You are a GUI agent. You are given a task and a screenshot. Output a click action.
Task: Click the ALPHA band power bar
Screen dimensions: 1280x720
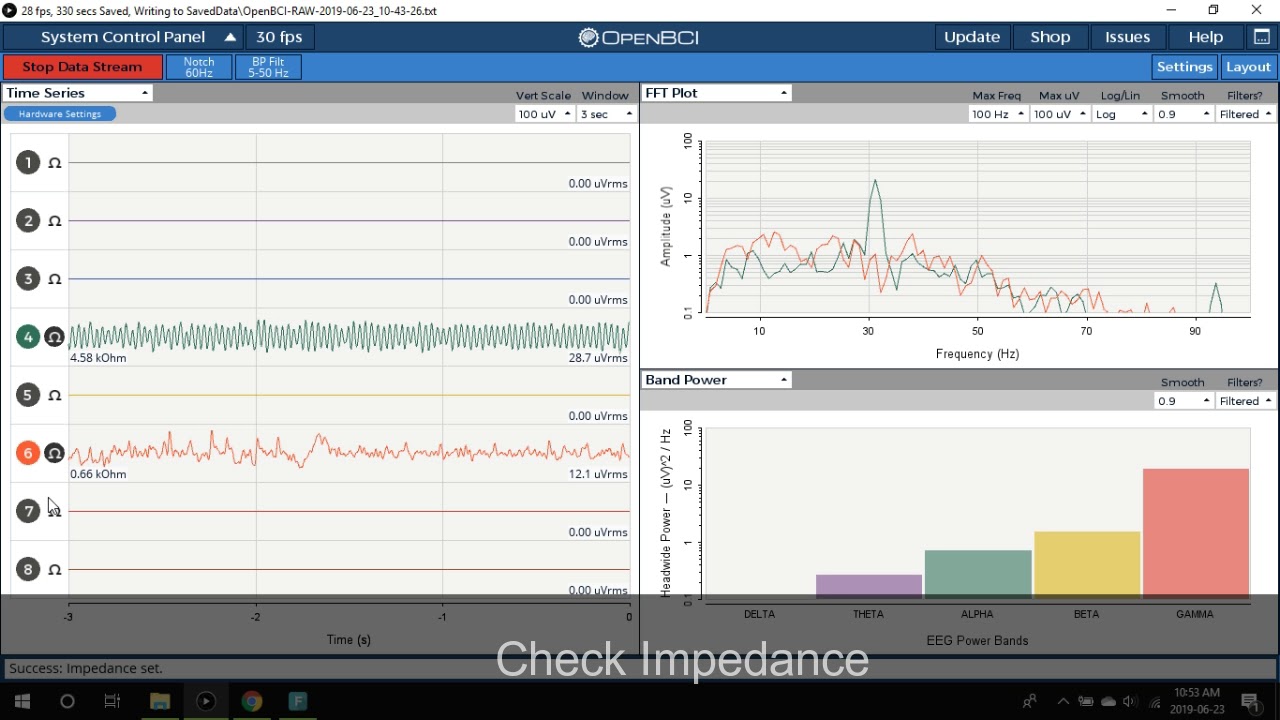click(x=978, y=575)
